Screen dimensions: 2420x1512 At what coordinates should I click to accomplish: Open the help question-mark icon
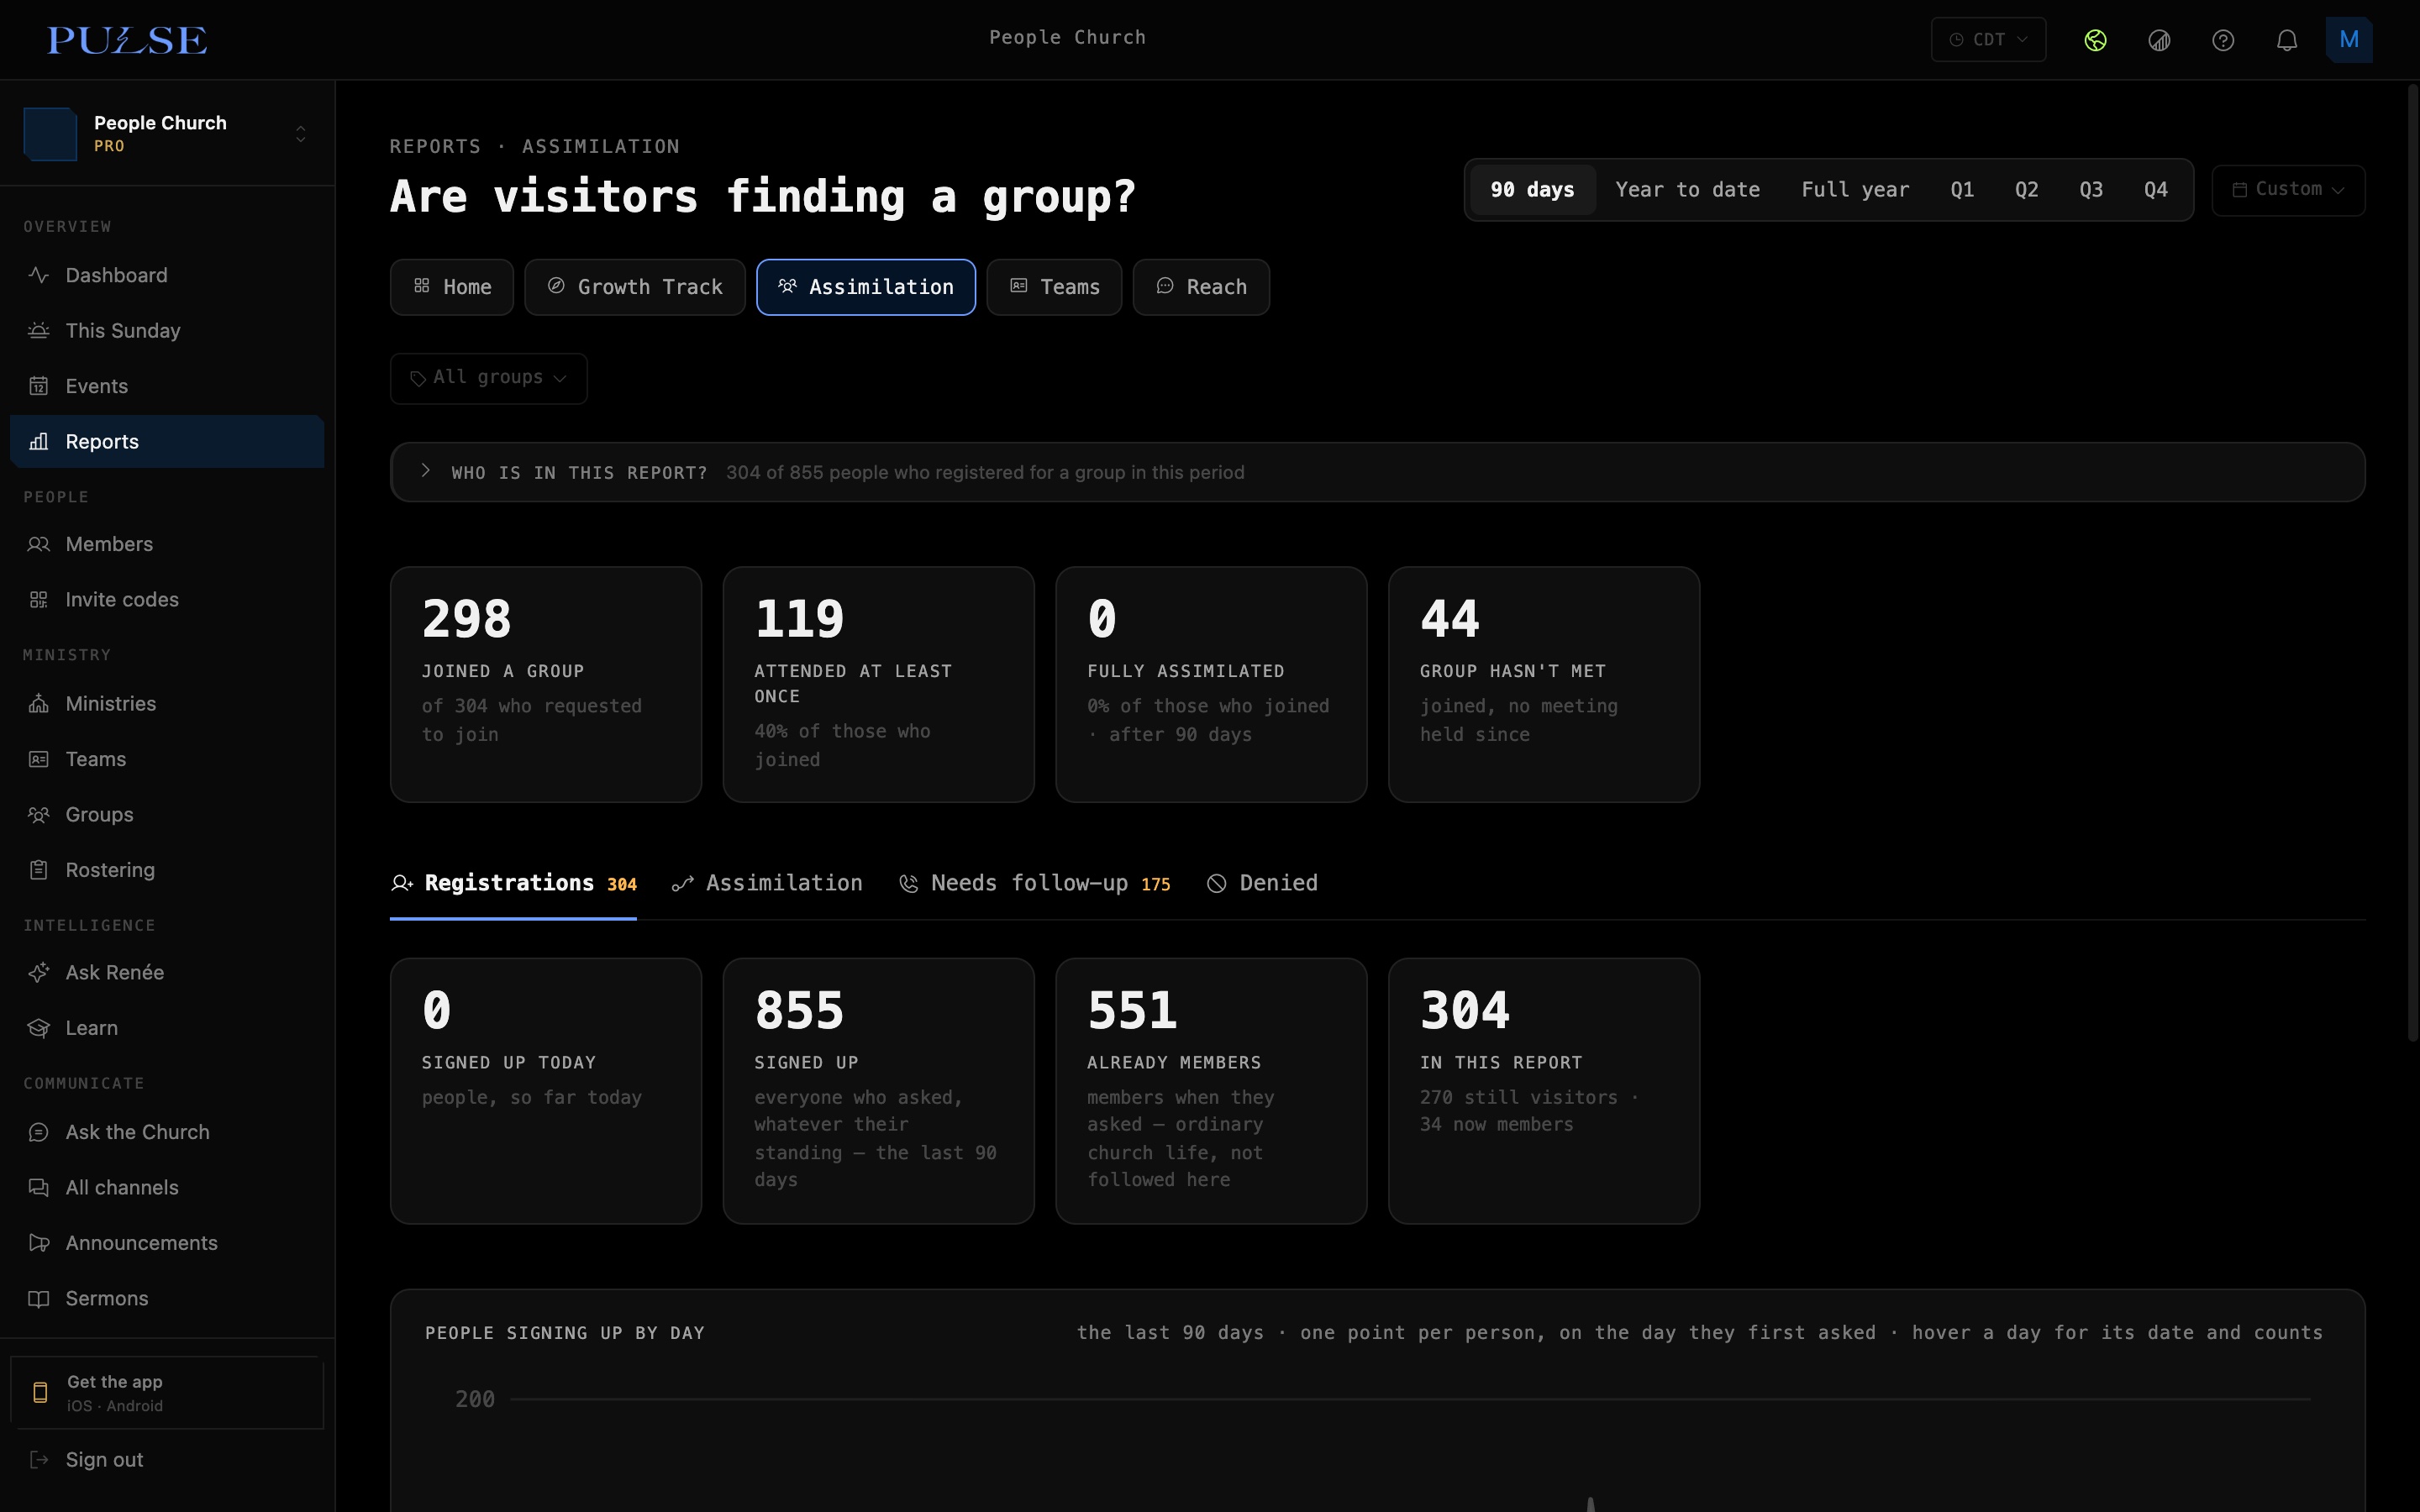tap(2223, 40)
